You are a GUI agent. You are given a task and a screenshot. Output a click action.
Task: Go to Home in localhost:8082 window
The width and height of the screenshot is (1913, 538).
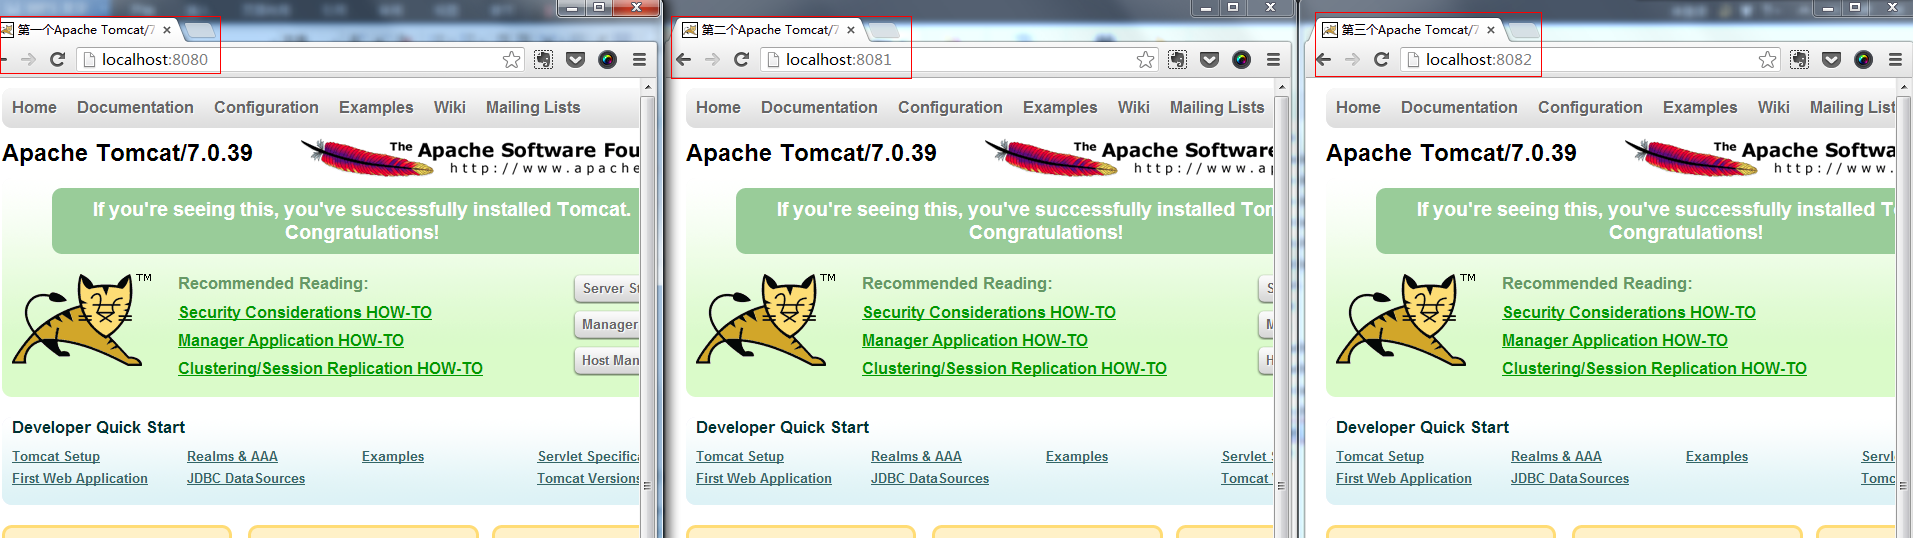pos(1358,107)
